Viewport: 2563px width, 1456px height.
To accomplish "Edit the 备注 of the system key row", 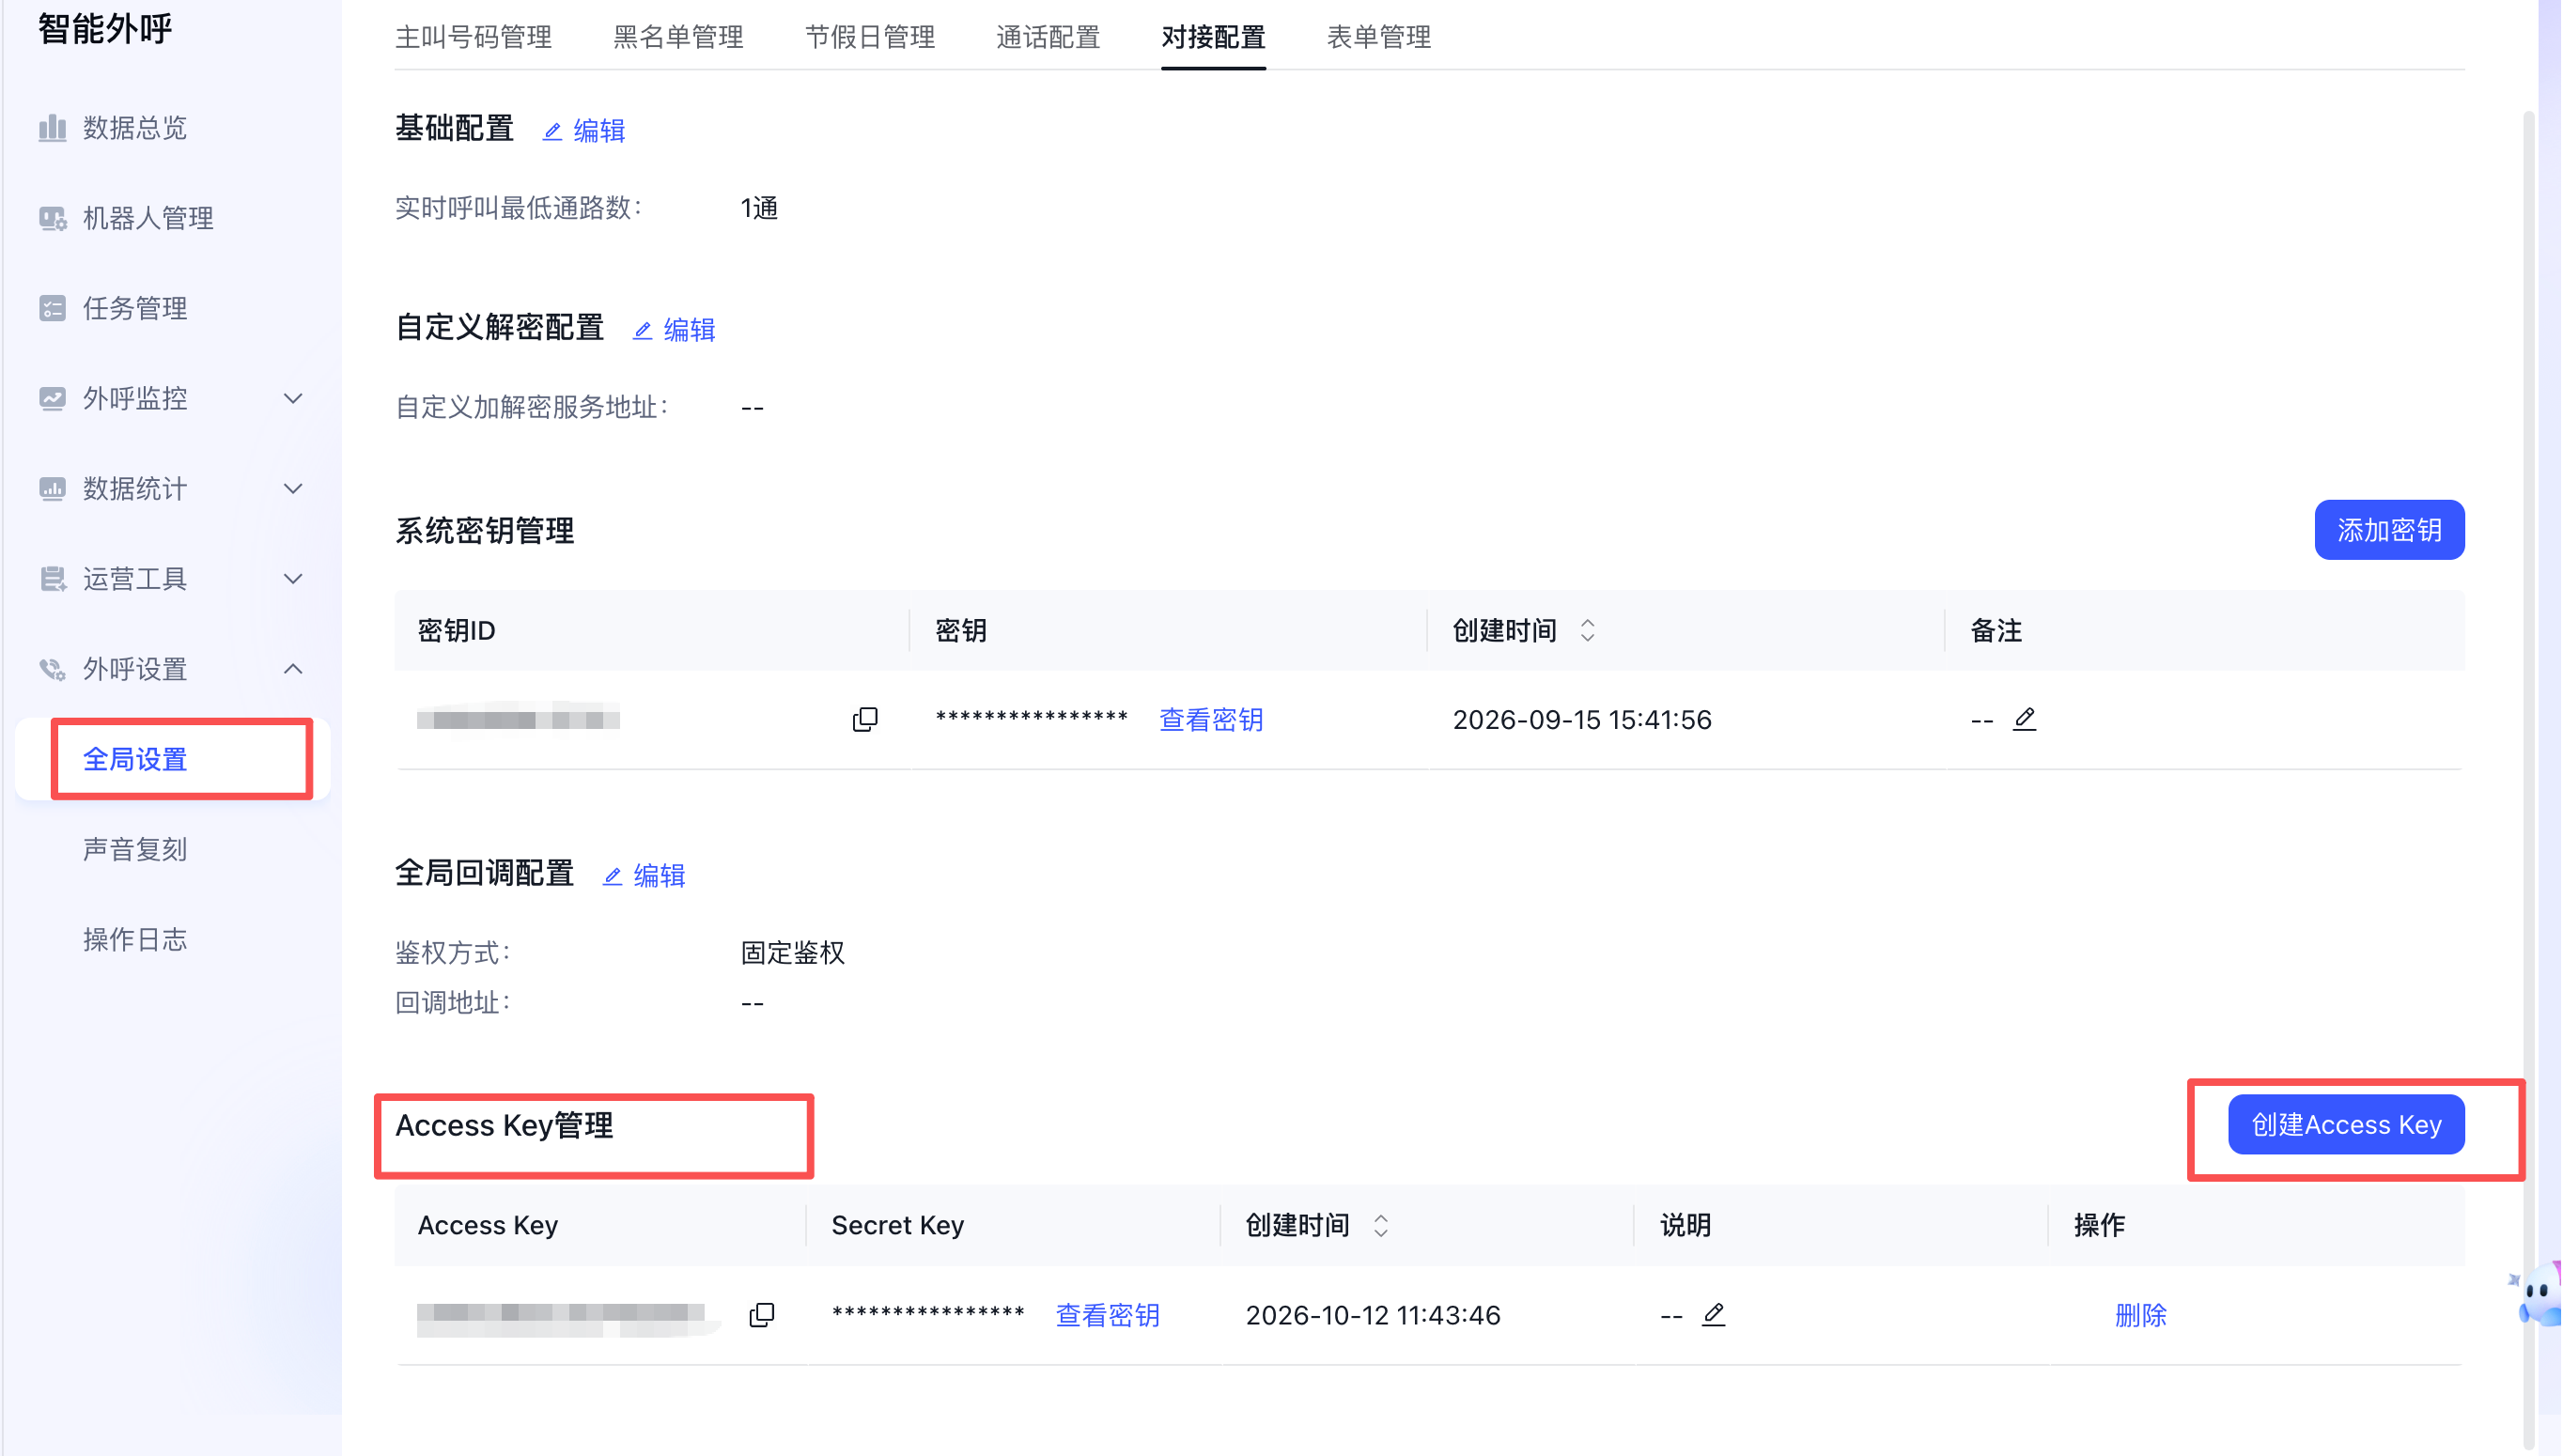I will (x=2025, y=719).
